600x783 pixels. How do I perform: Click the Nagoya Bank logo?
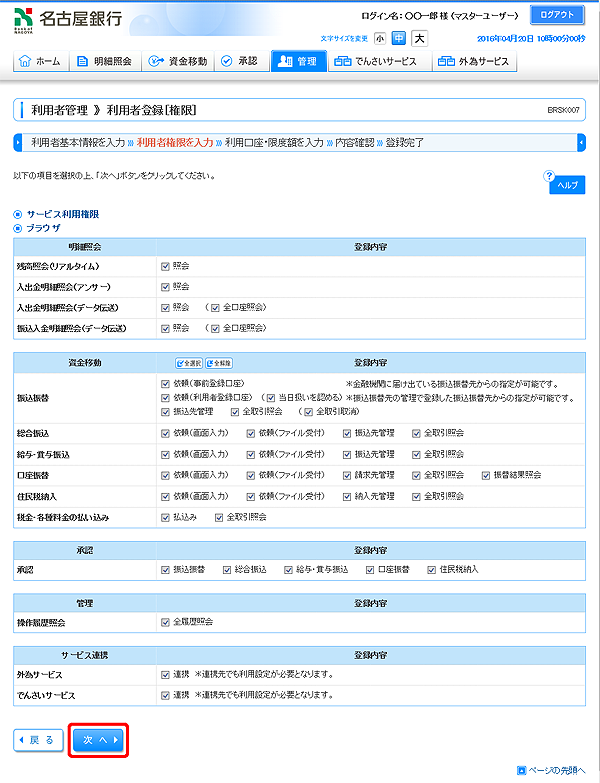click(x=68, y=20)
